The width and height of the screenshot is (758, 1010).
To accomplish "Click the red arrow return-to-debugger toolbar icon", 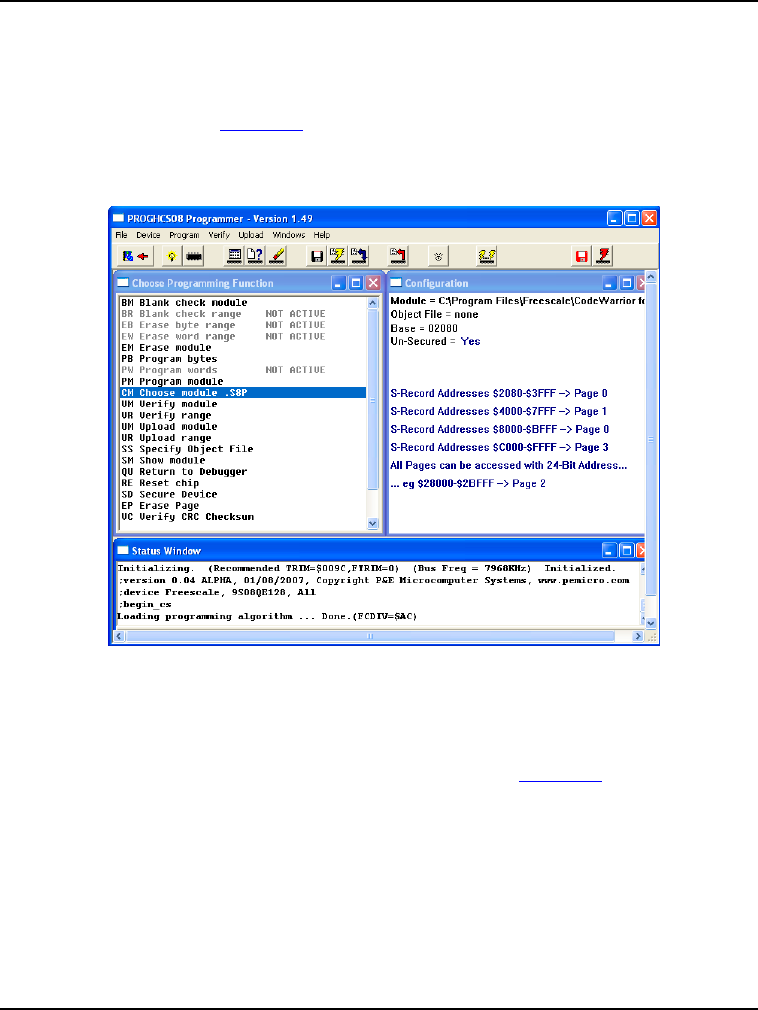I will click(136, 256).
